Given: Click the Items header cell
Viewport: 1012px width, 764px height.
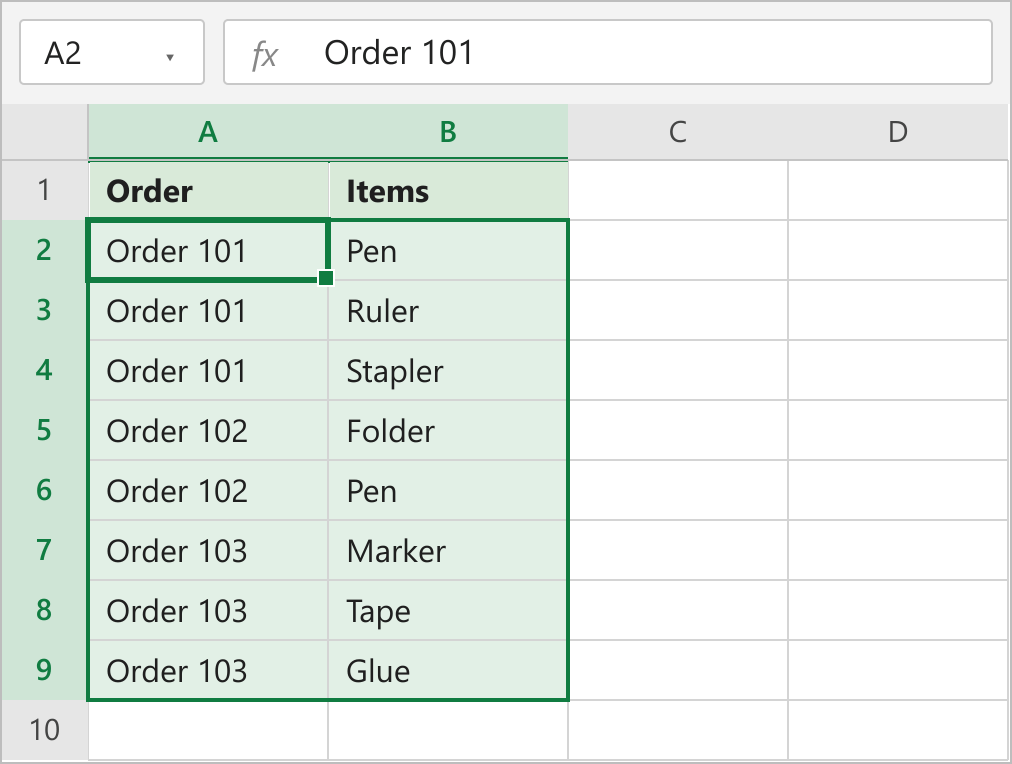Looking at the screenshot, I should [448, 190].
